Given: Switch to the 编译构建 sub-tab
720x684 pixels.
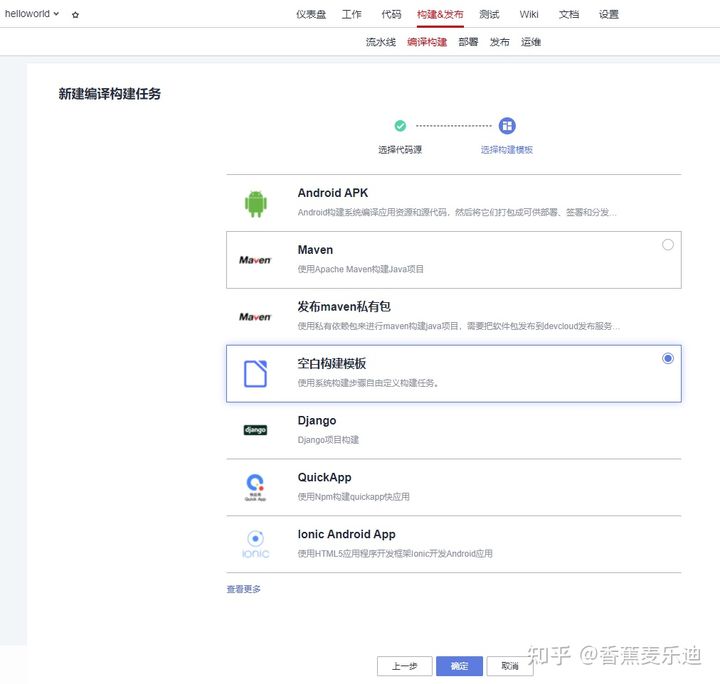Looking at the screenshot, I should click(427, 42).
